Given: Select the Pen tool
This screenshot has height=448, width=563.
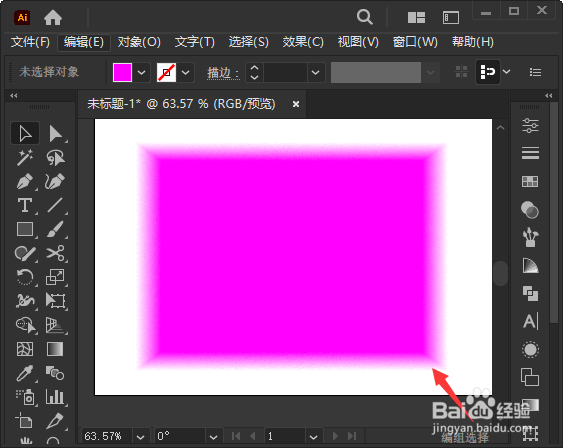Looking at the screenshot, I should click(25, 182).
